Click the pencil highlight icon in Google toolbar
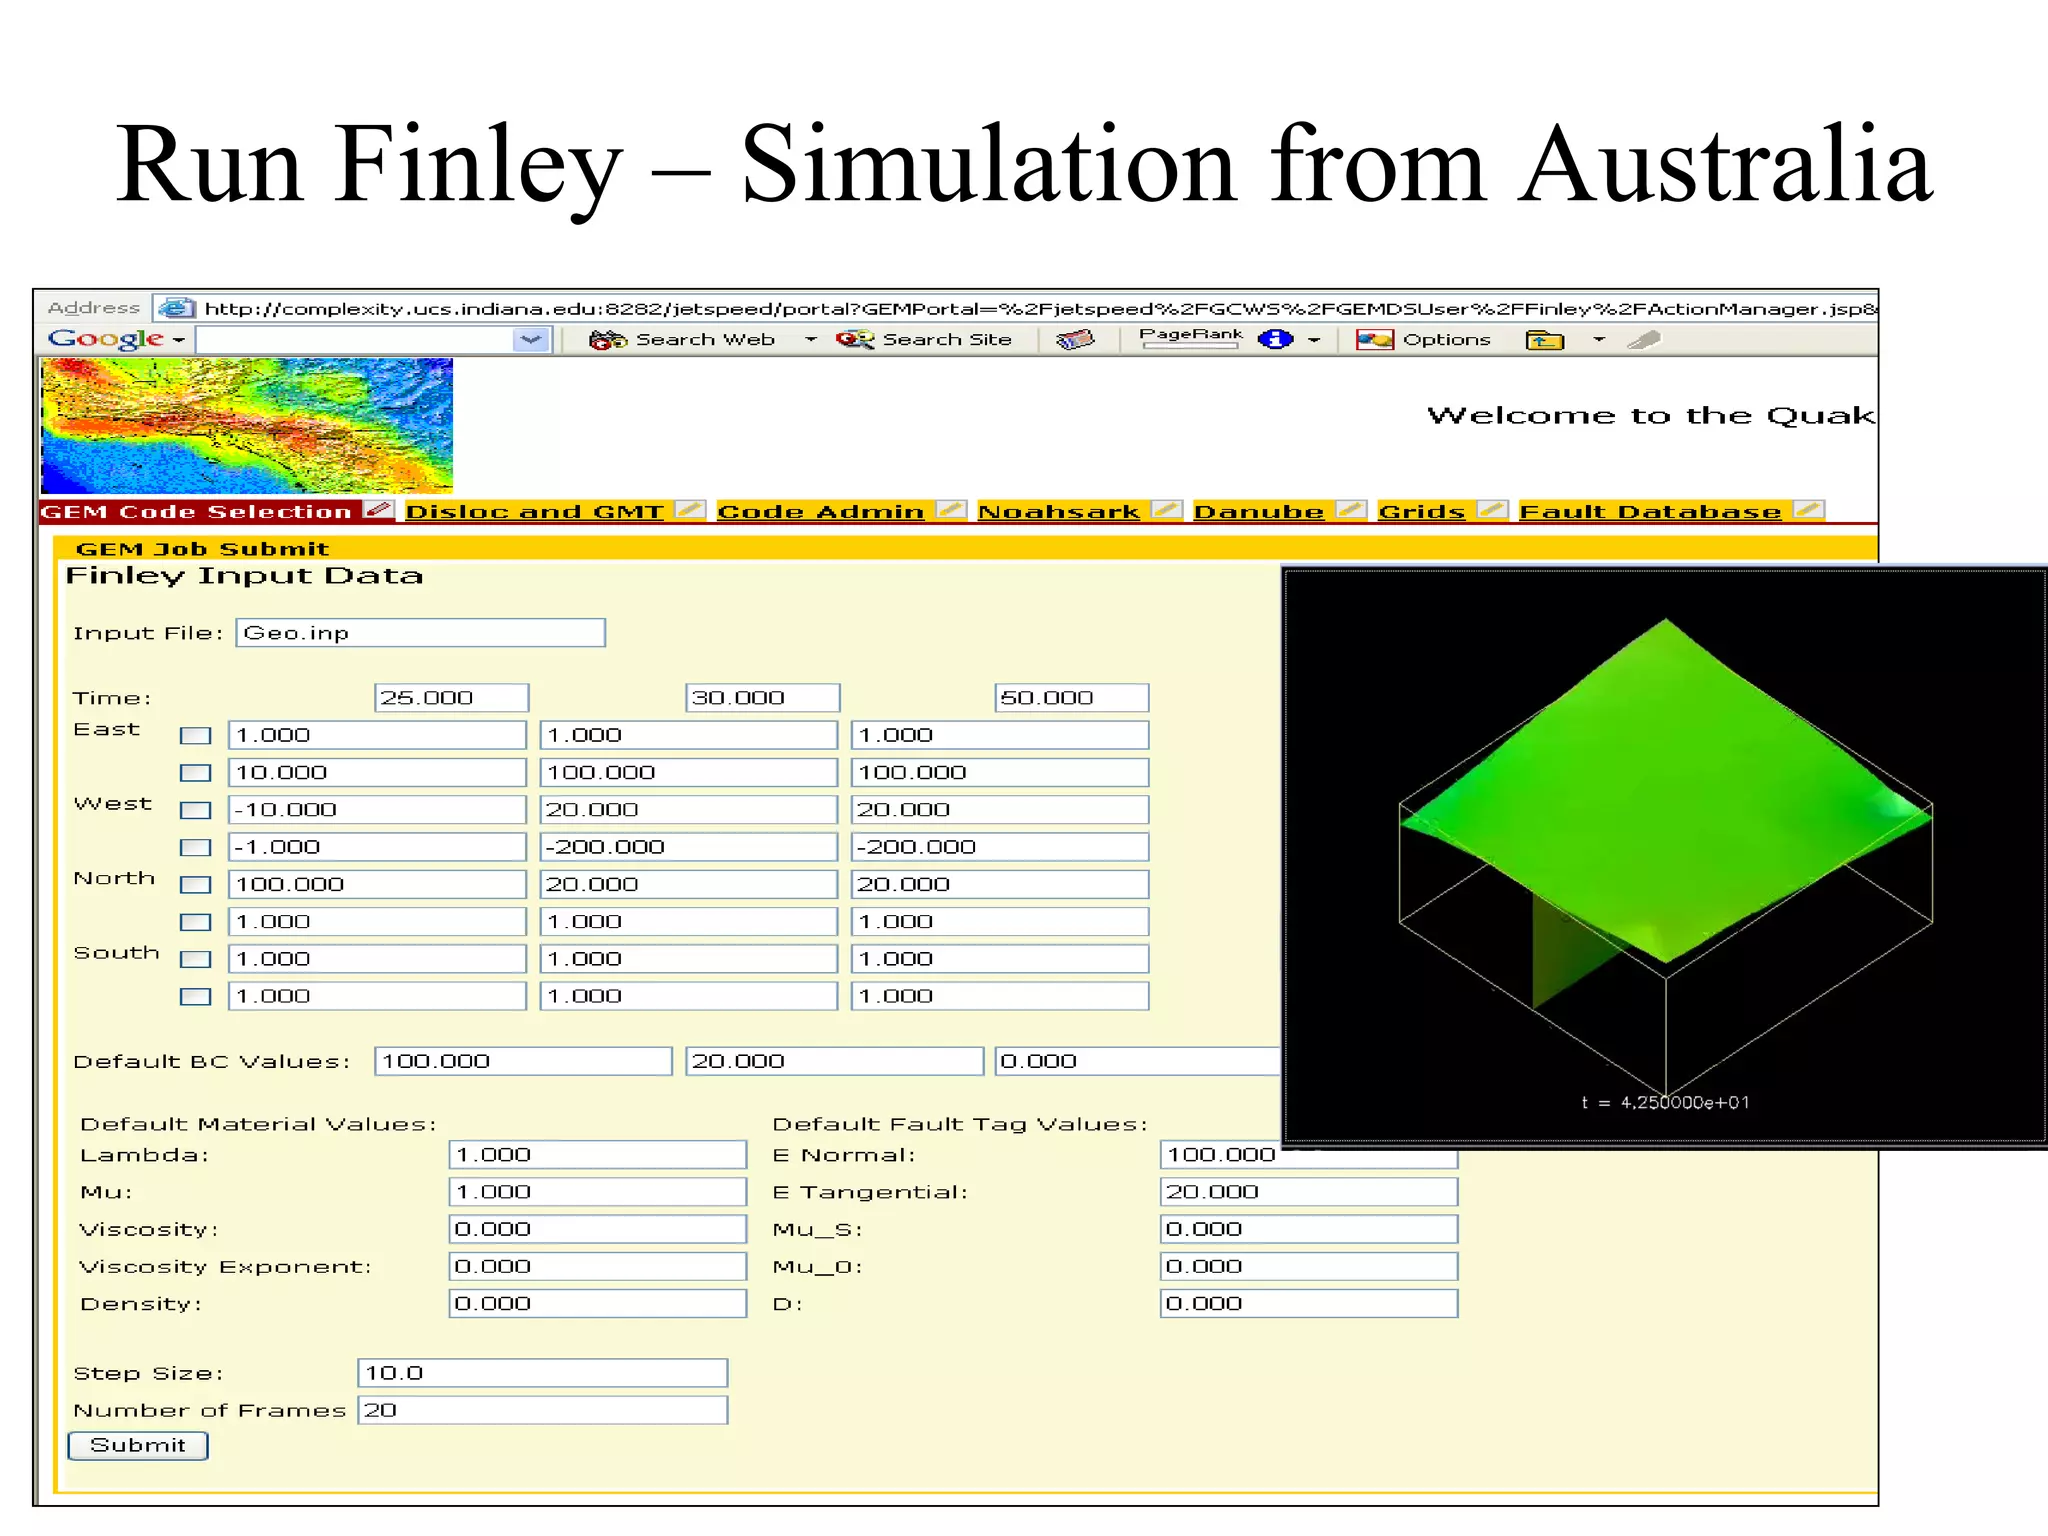2048x1536 pixels. click(1644, 340)
